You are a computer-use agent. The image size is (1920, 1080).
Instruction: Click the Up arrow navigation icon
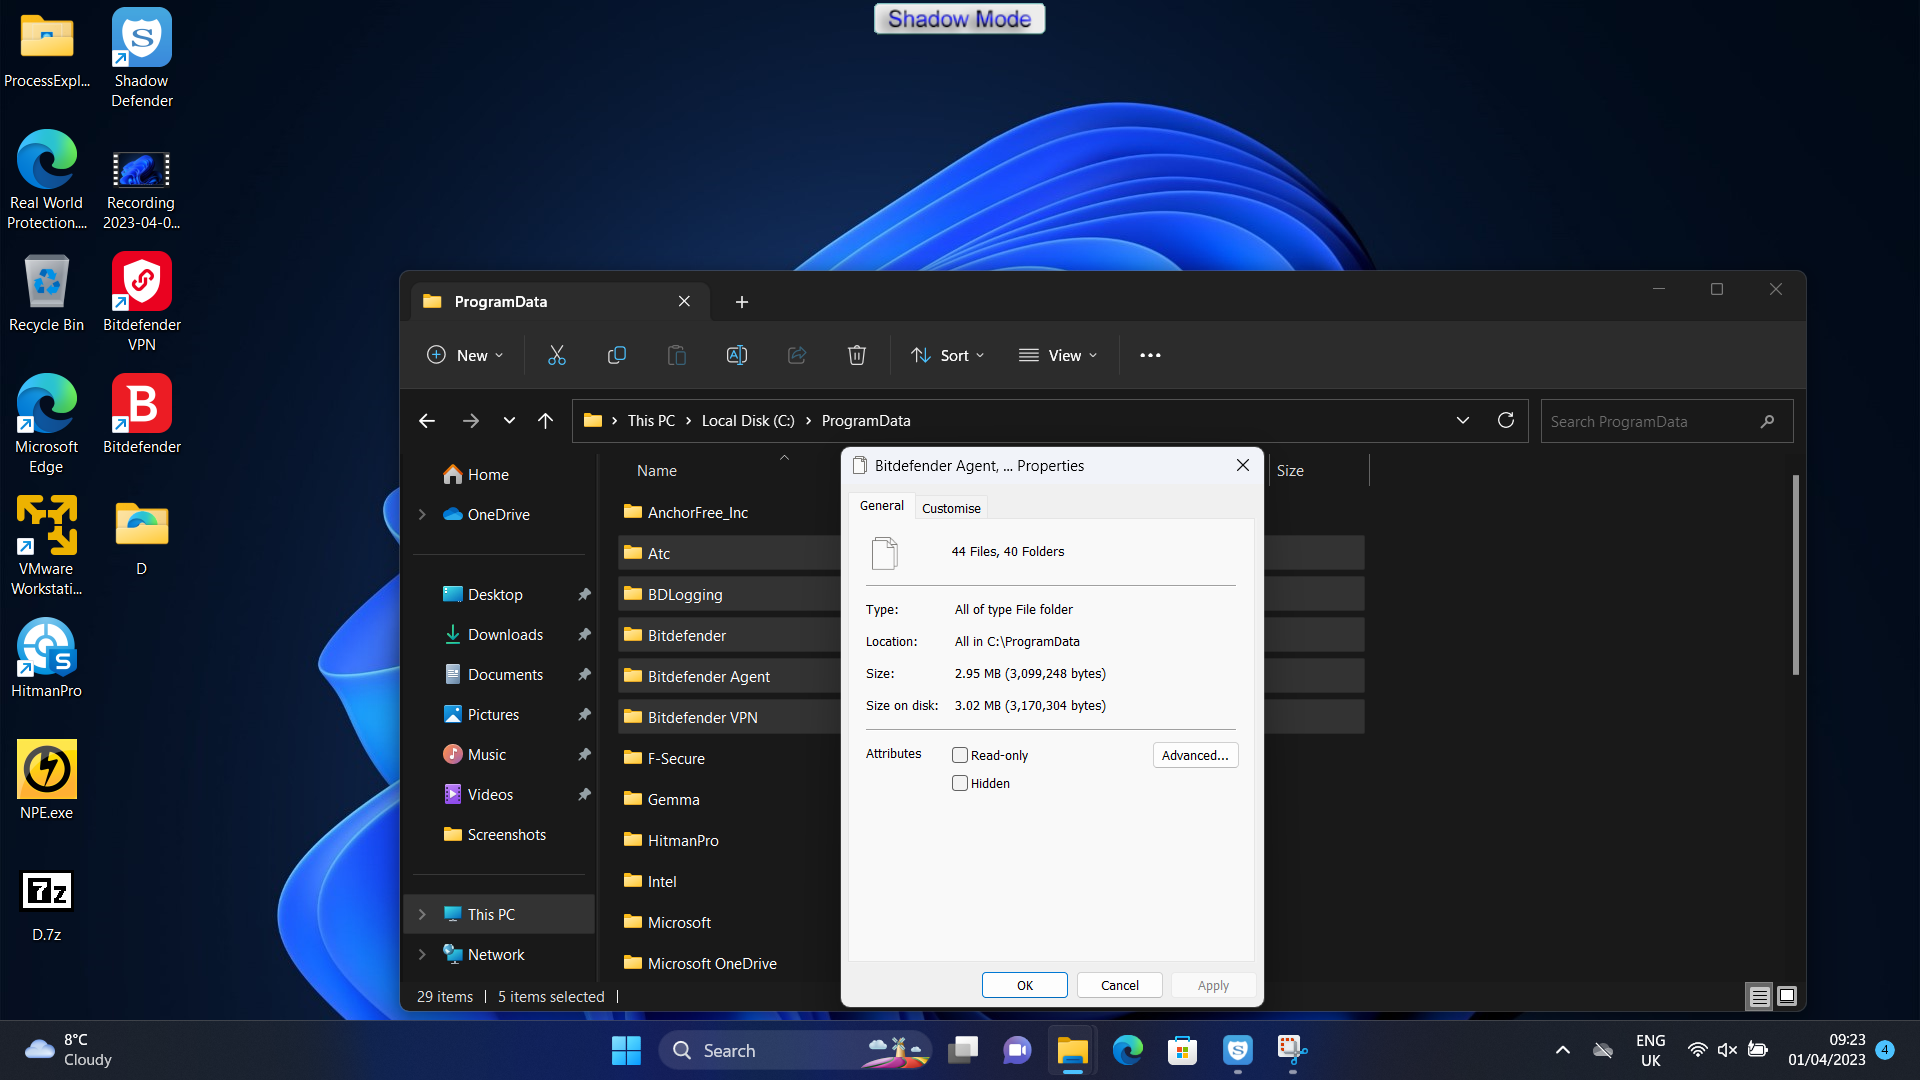pos(545,421)
